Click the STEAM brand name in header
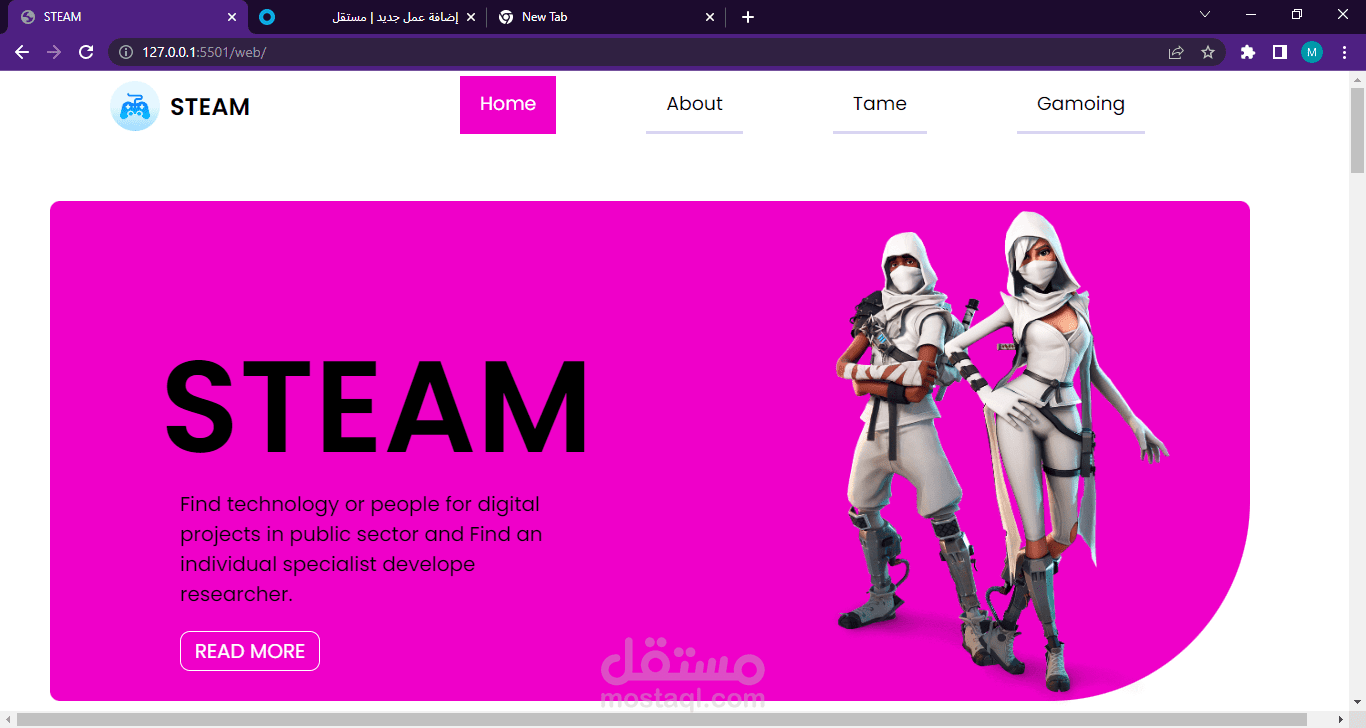This screenshot has height=728, width=1366. click(210, 107)
